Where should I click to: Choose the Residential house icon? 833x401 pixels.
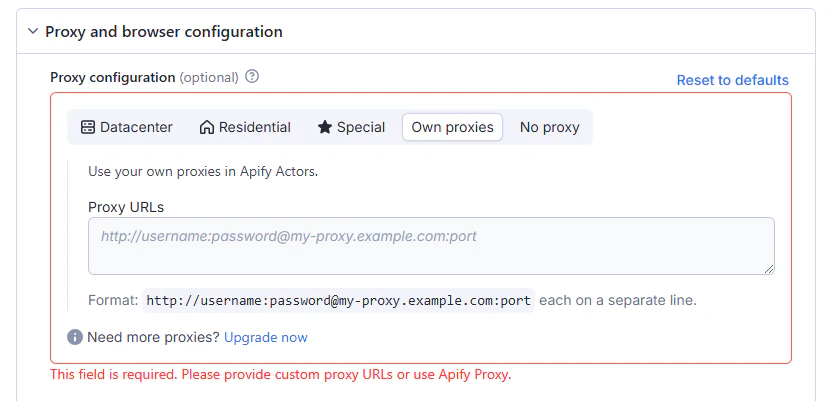pyautogui.click(x=207, y=128)
